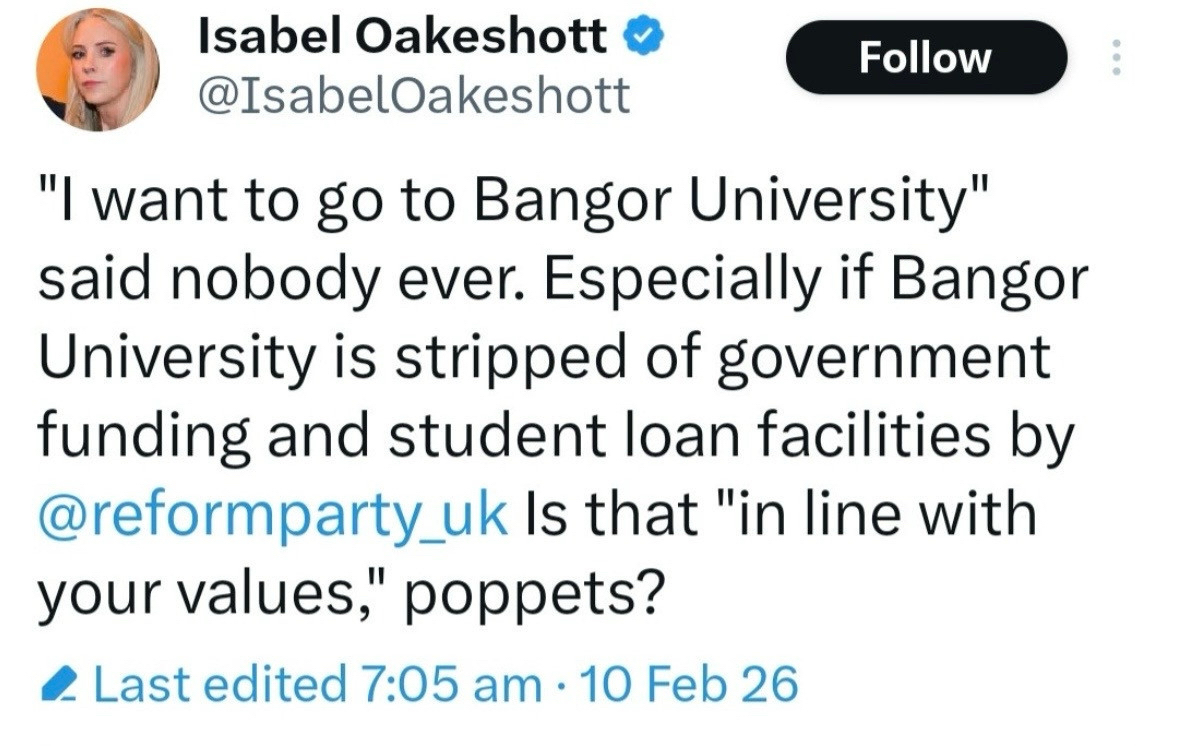The height and width of the screenshot is (746, 1178).
Task: Click the line "funding and student loan facilities by"
Action: pos(554,436)
